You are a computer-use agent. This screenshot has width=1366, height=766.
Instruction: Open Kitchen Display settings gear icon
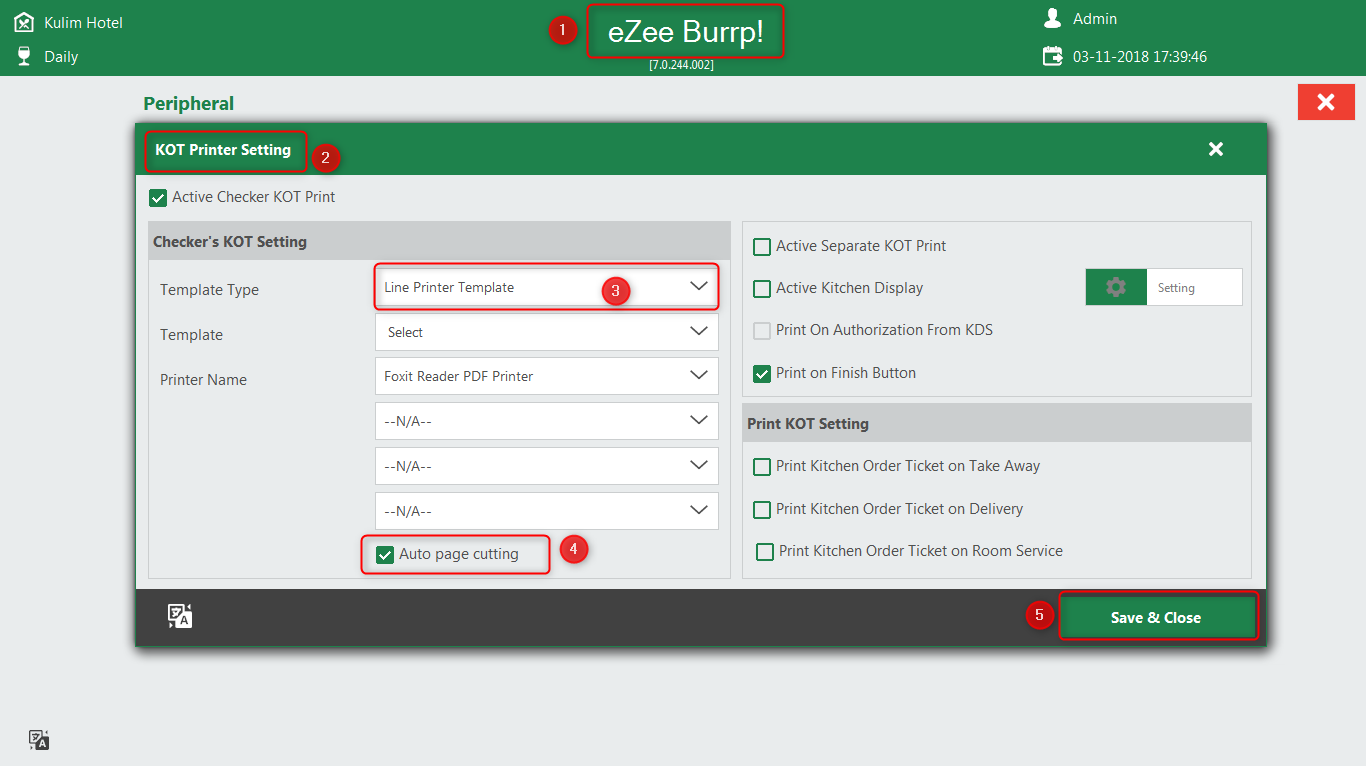(1116, 287)
